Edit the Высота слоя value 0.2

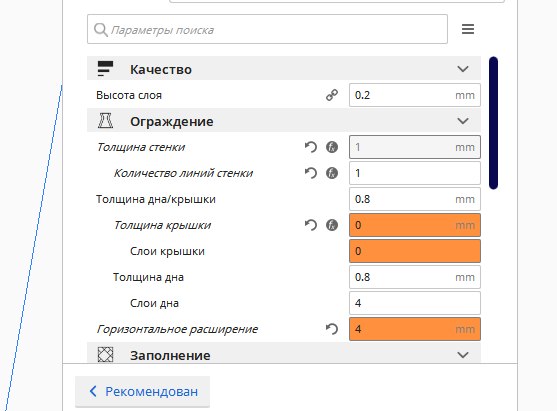(415, 95)
